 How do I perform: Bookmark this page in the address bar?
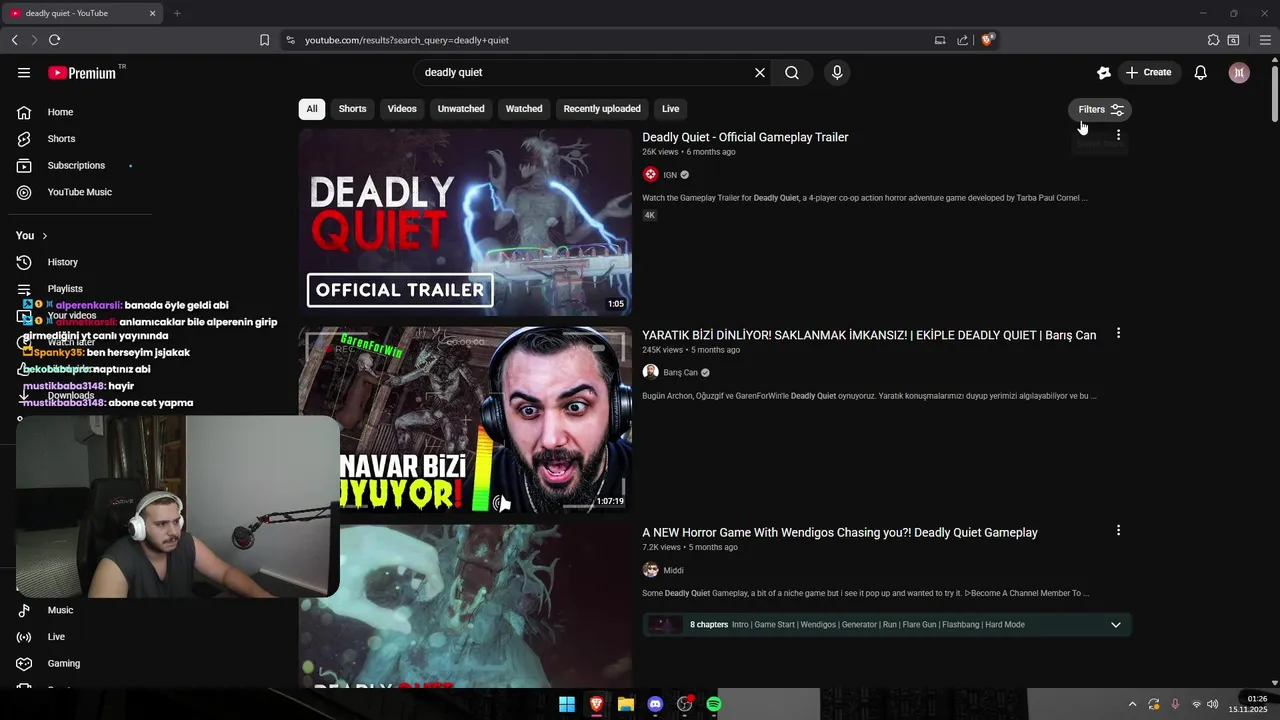pyautogui.click(x=264, y=40)
